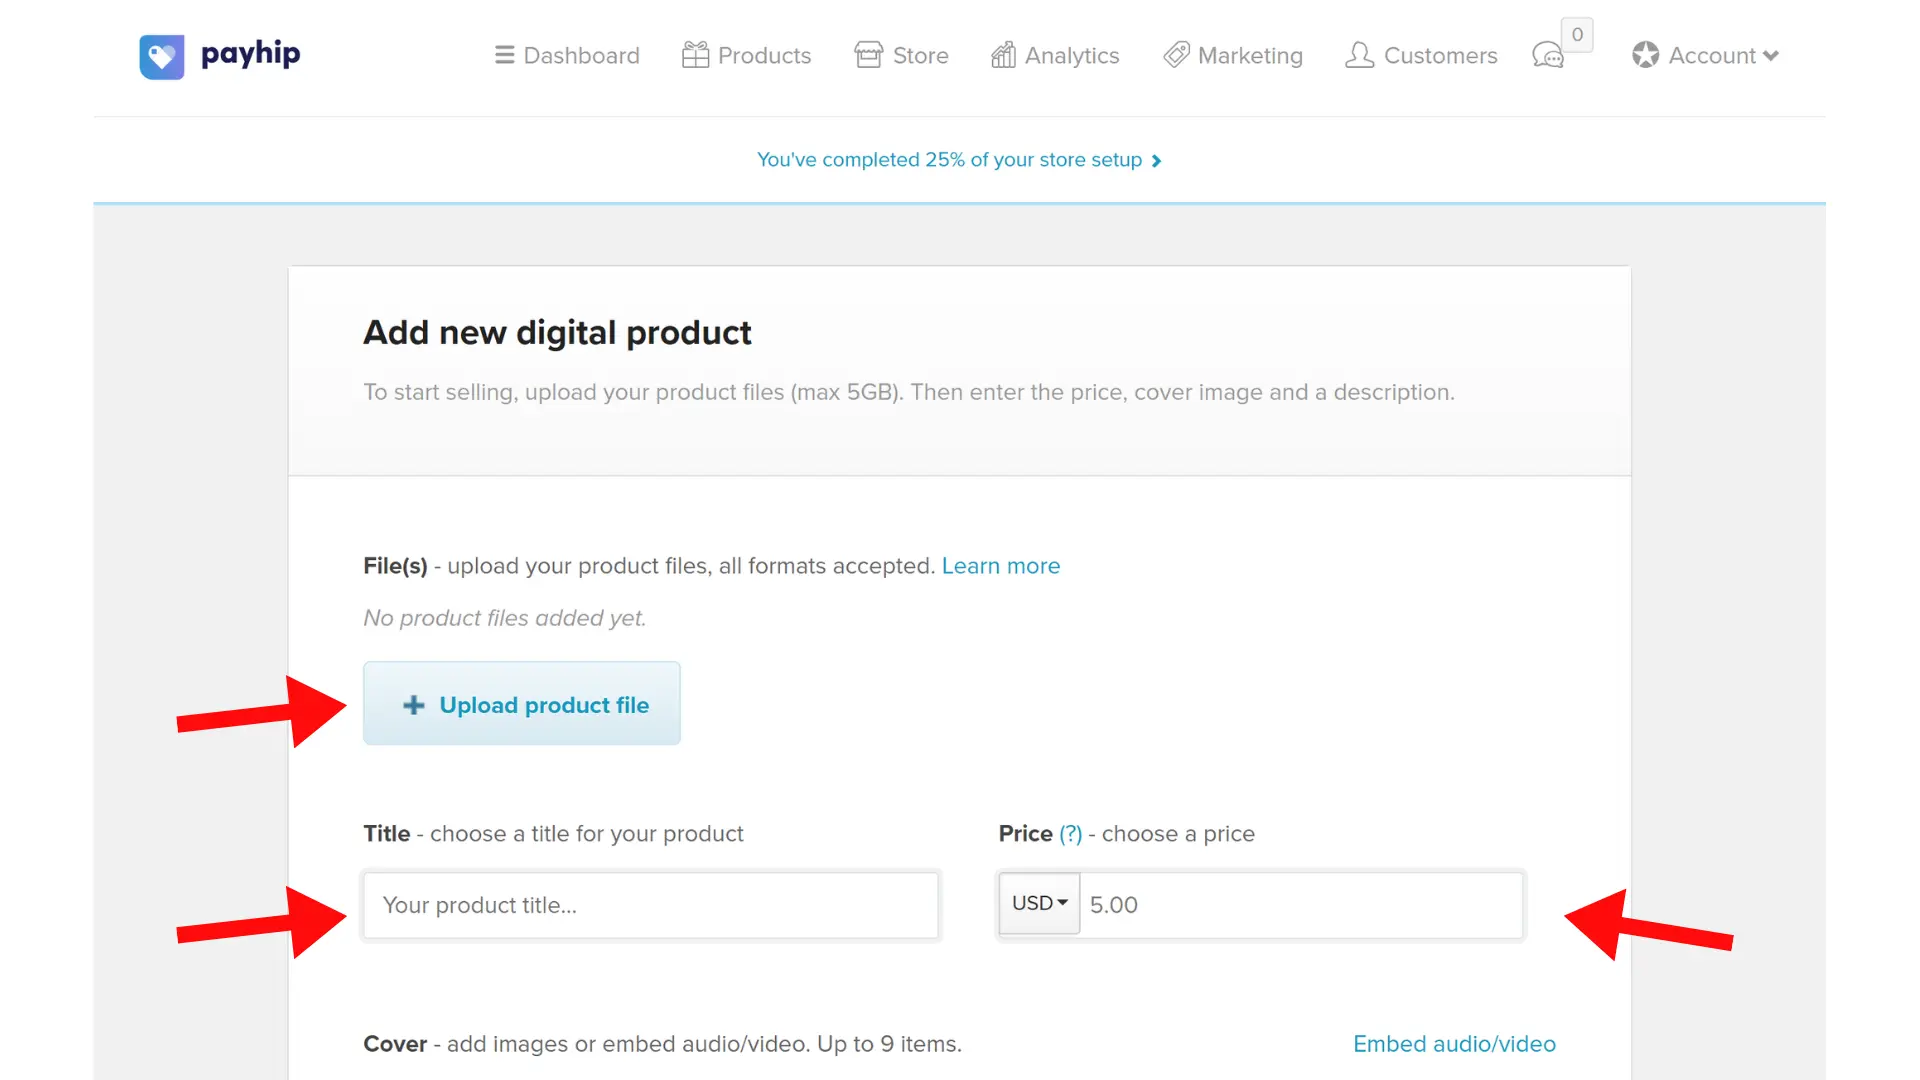
Task: Click the plus icon on upload button
Action: tap(414, 705)
